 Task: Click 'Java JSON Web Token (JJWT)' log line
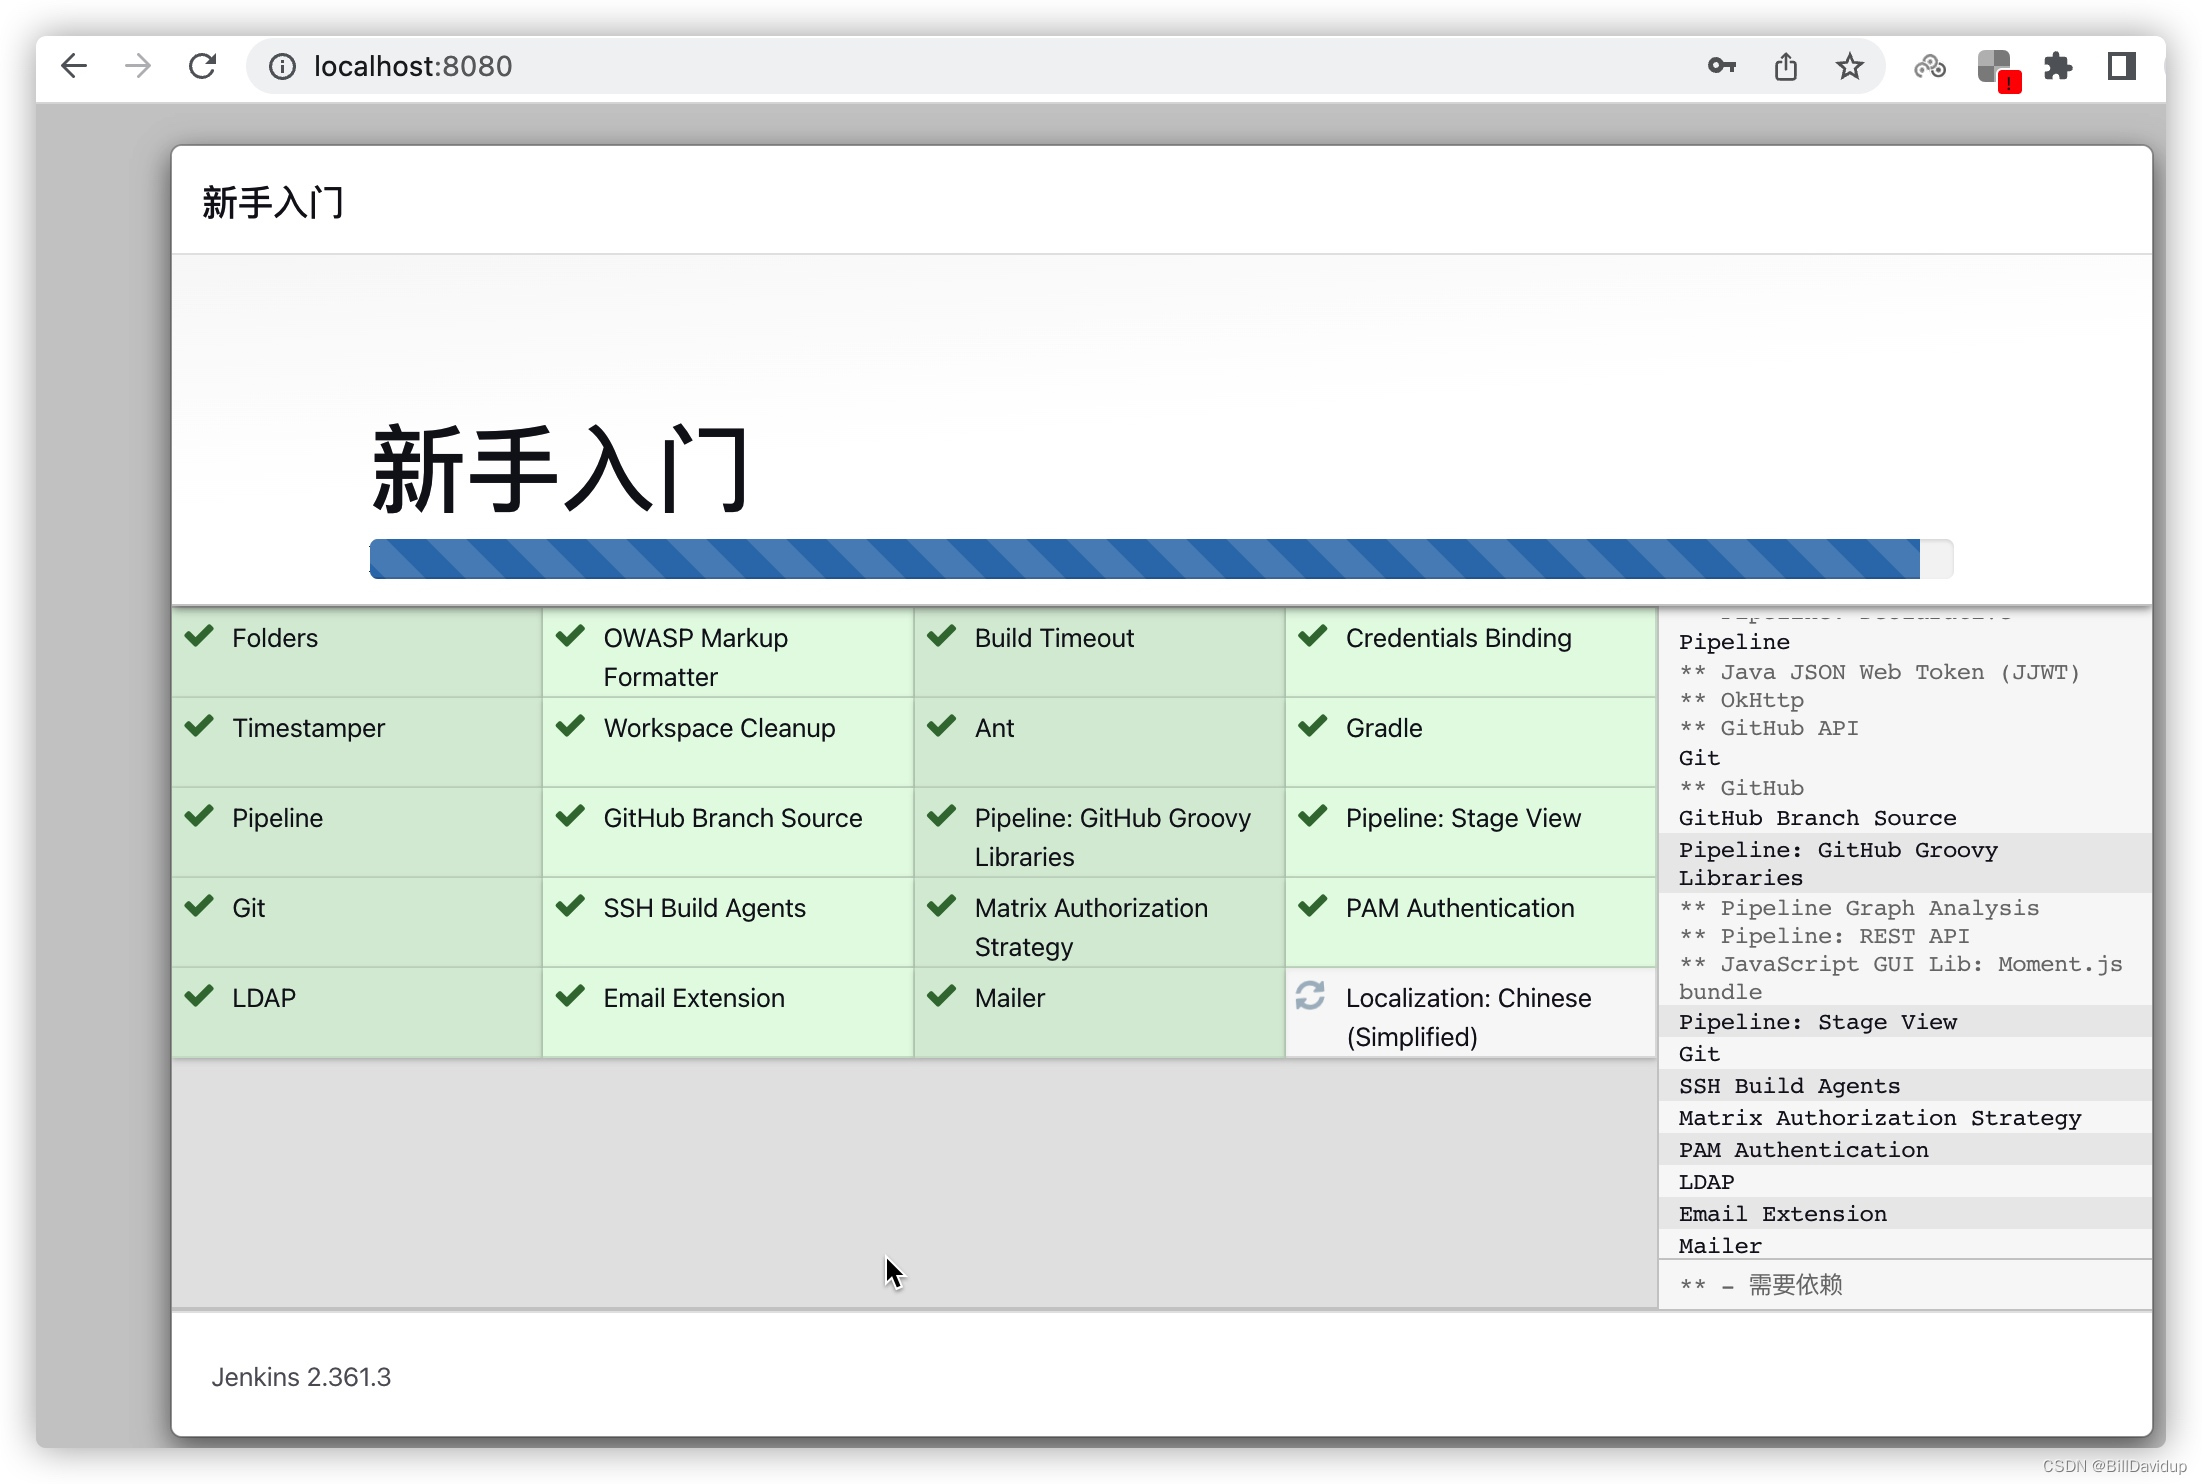coord(1880,672)
